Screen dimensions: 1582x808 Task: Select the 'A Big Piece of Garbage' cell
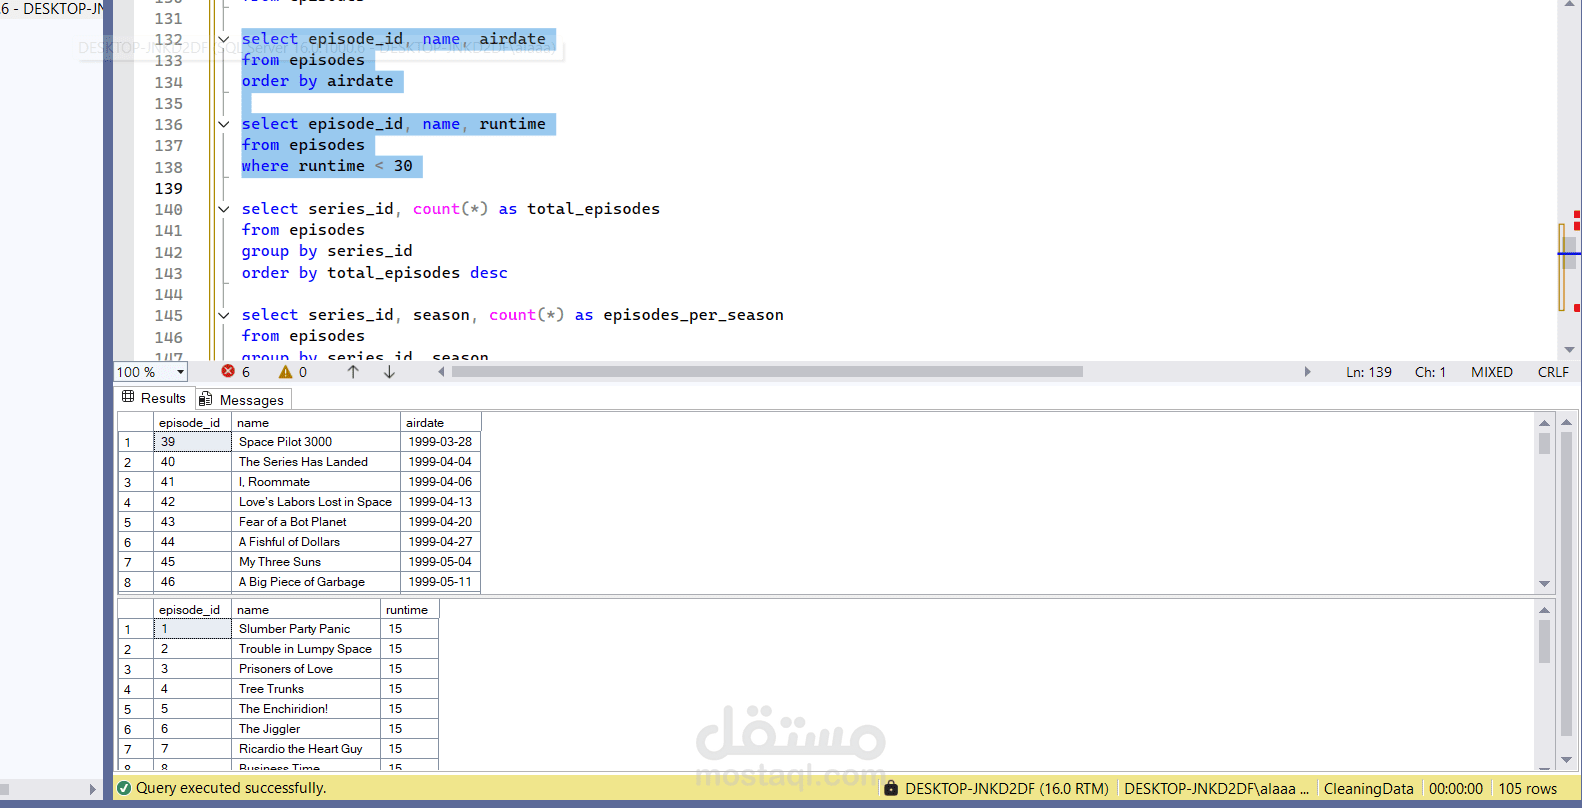pos(316,582)
